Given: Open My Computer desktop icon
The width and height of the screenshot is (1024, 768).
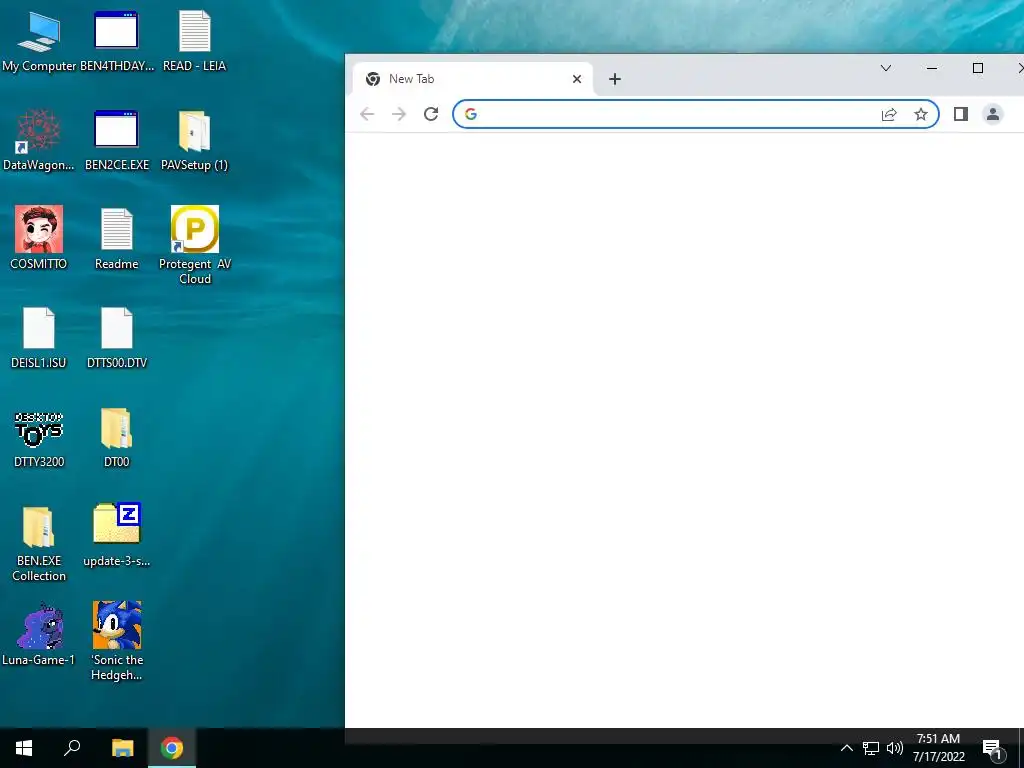Looking at the screenshot, I should (x=39, y=41).
